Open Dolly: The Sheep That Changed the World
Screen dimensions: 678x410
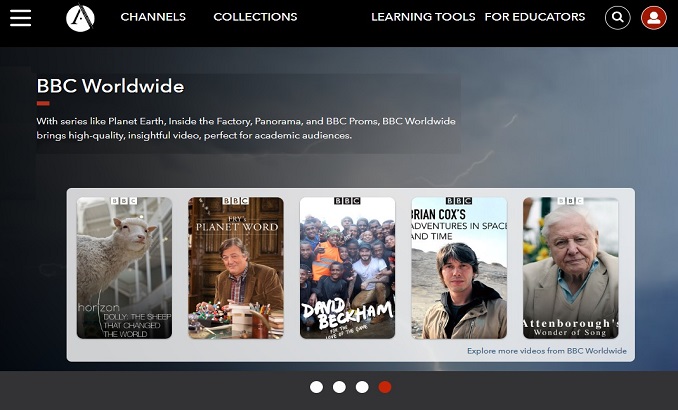pos(125,268)
